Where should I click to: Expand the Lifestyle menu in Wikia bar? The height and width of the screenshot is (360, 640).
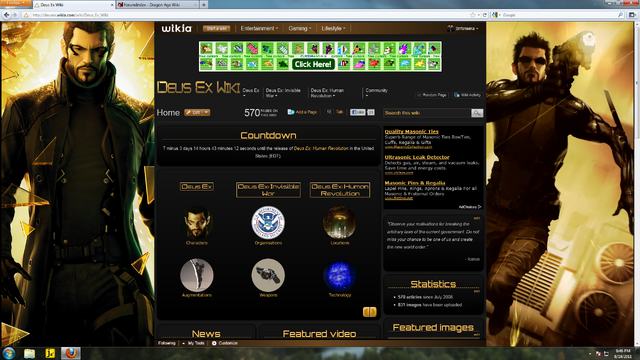(x=333, y=29)
